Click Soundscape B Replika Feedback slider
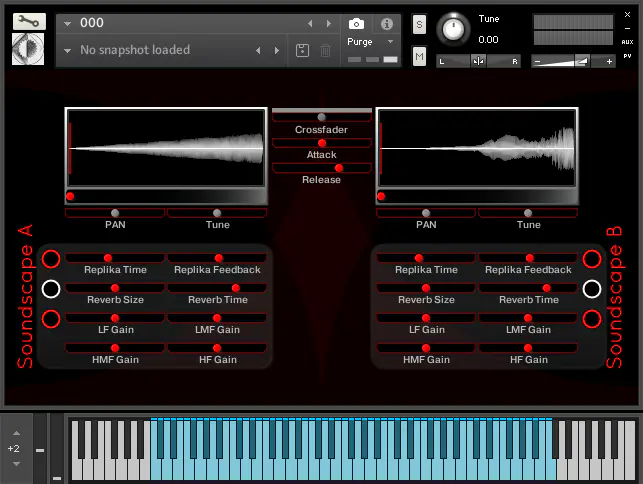The width and height of the screenshot is (643, 484). coord(528,258)
